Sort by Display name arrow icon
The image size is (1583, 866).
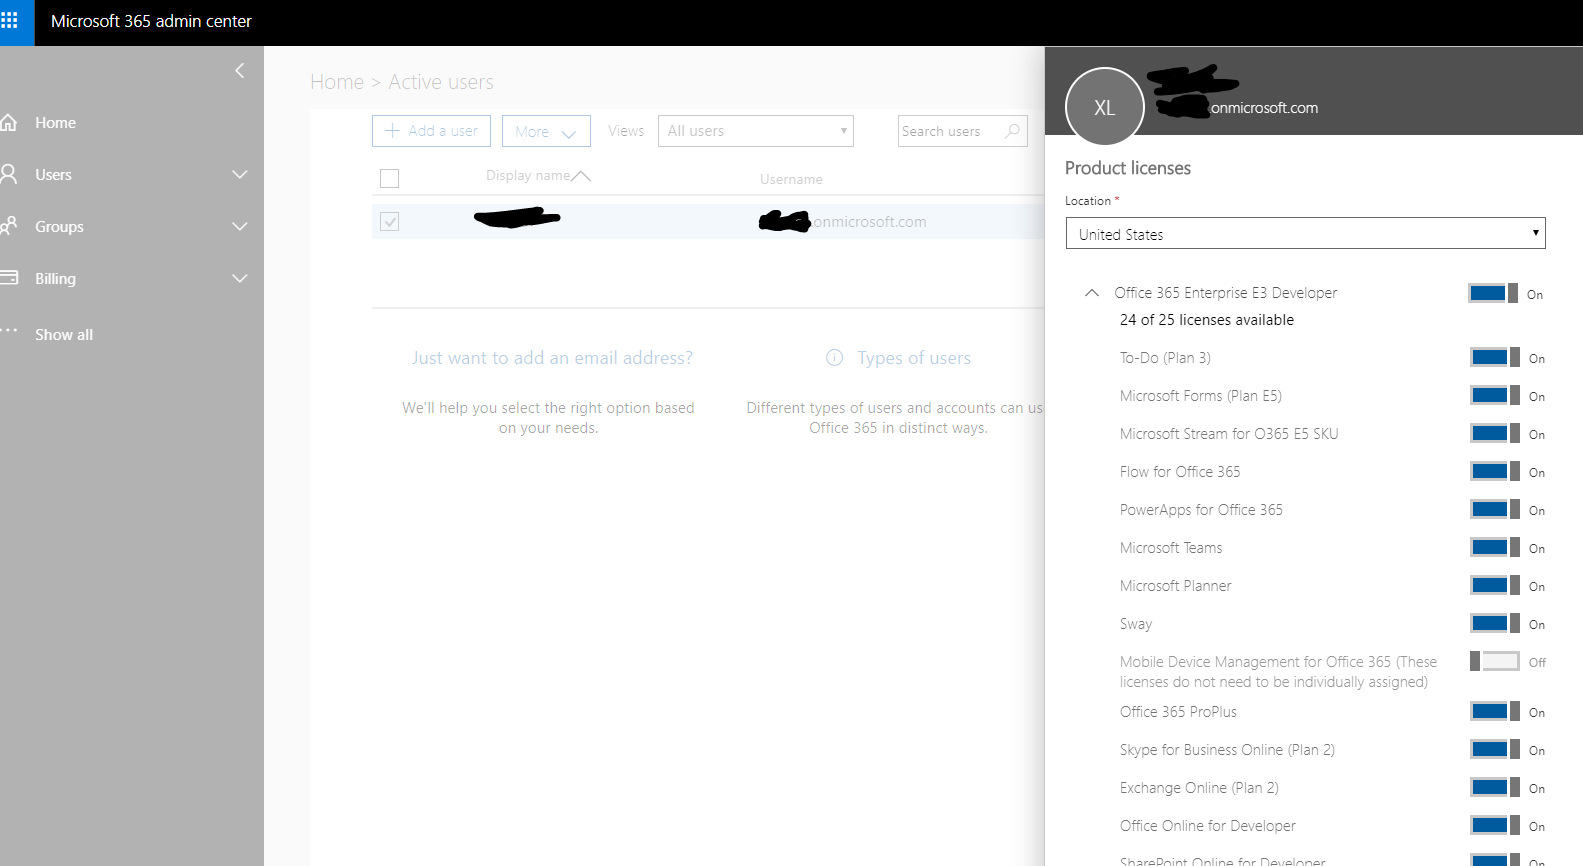581,176
